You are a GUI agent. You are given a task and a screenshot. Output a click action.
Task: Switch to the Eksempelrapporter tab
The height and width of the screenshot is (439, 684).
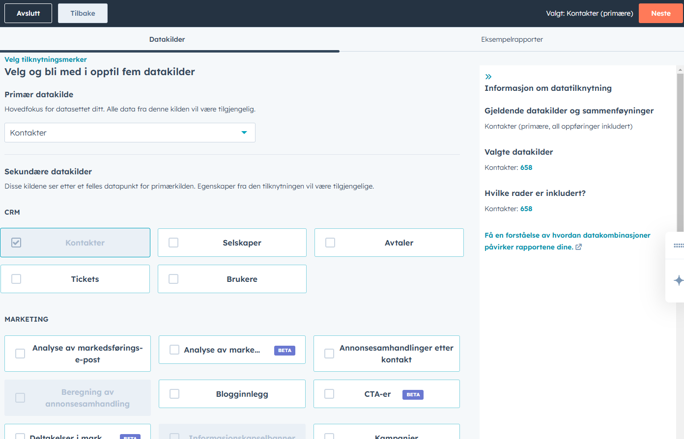(x=512, y=39)
